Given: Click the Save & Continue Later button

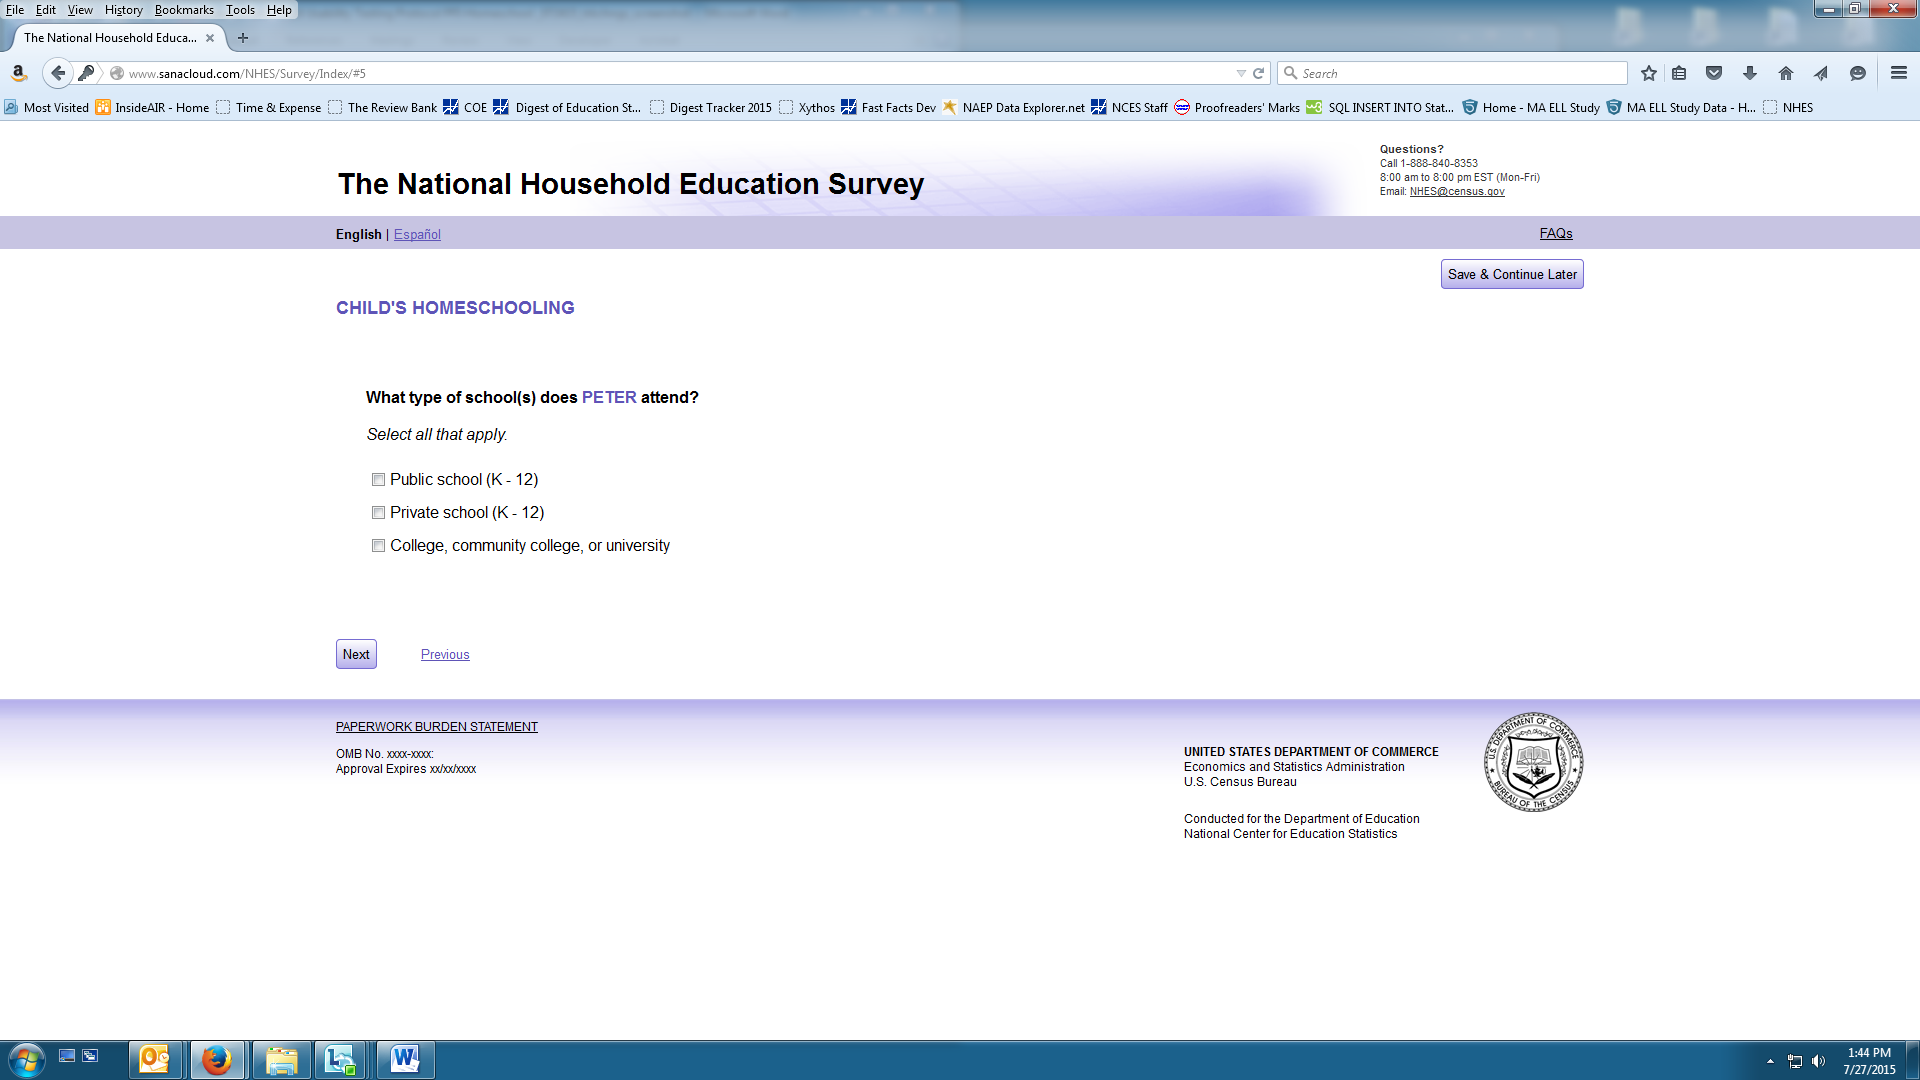Looking at the screenshot, I should coord(1511,274).
